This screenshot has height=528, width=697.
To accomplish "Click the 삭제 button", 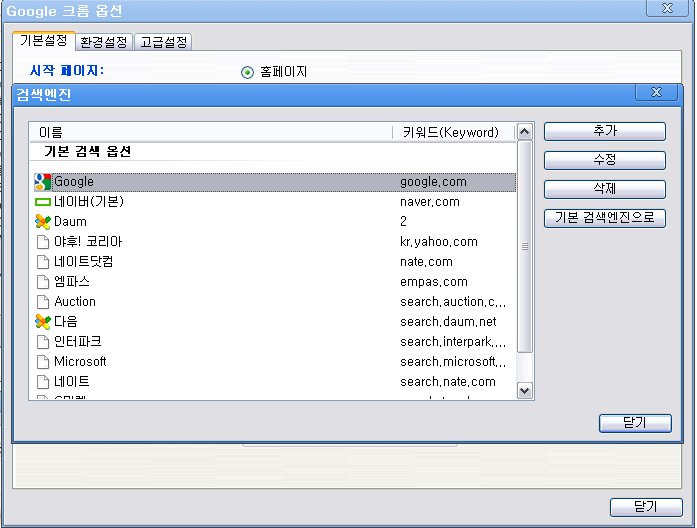I will pyautogui.click(x=605, y=189).
